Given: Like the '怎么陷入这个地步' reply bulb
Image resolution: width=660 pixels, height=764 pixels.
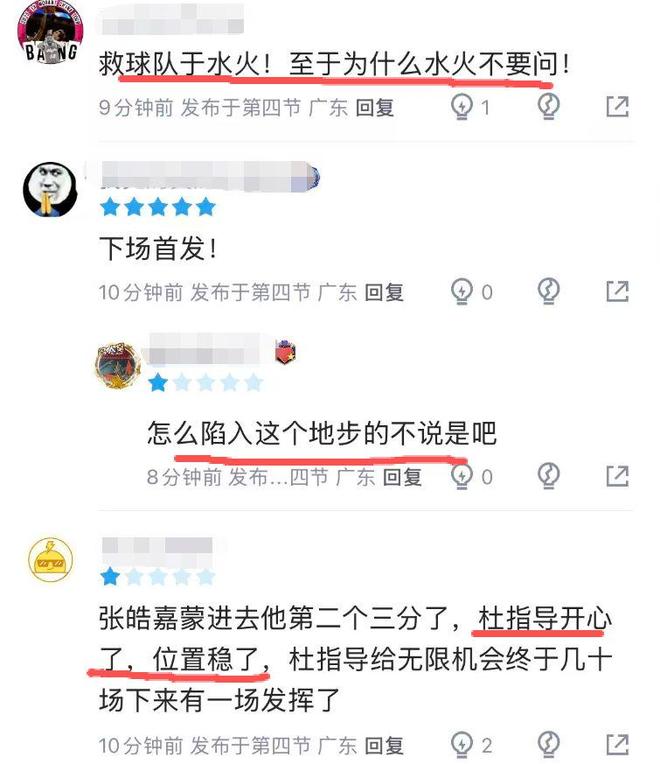Looking at the screenshot, I should point(461,476).
